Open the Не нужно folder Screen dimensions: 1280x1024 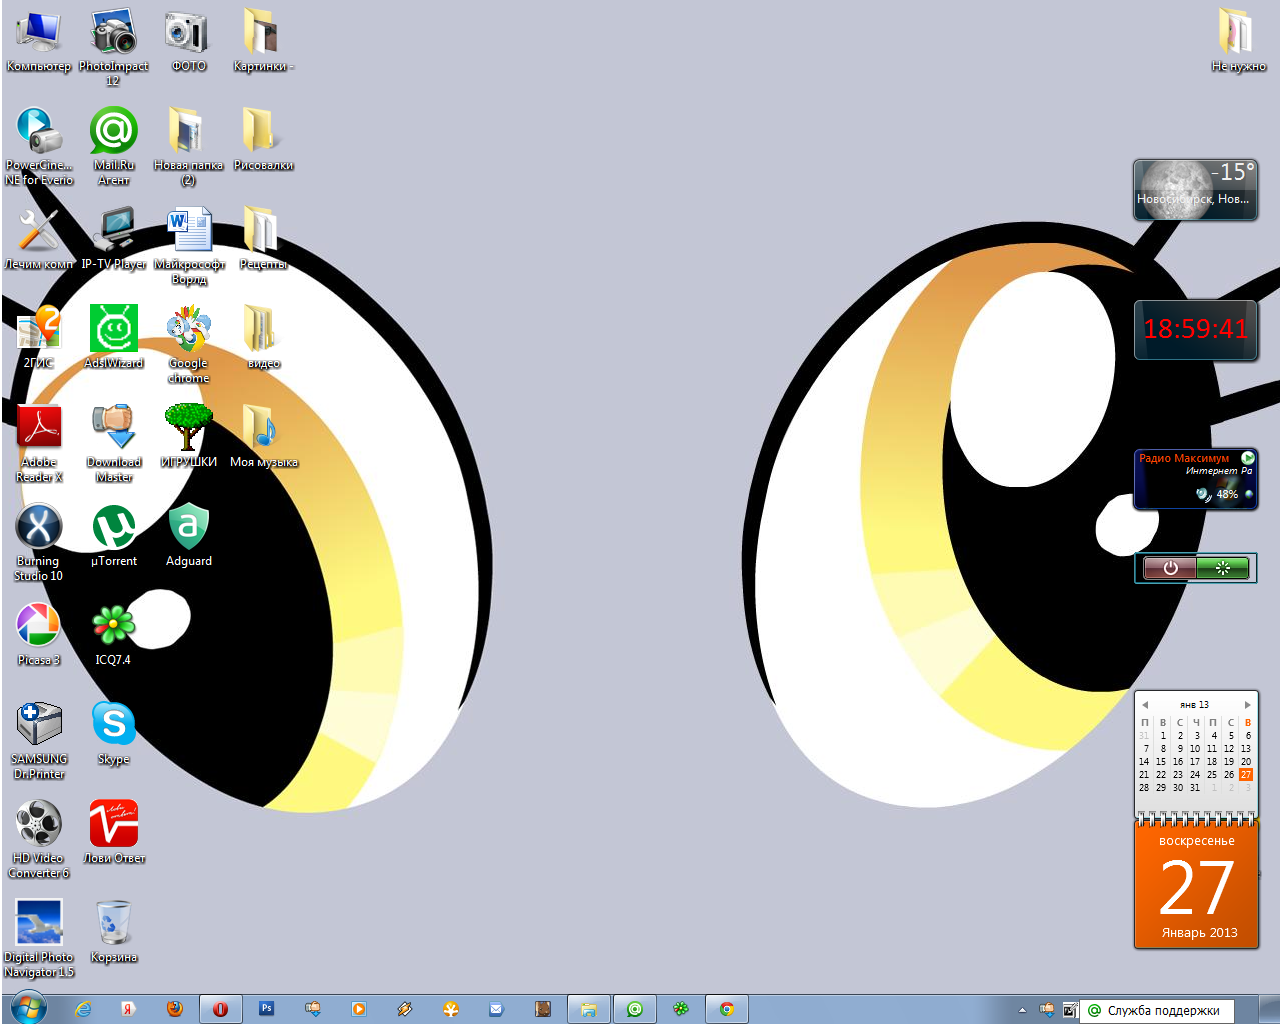[x=1238, y=41]
